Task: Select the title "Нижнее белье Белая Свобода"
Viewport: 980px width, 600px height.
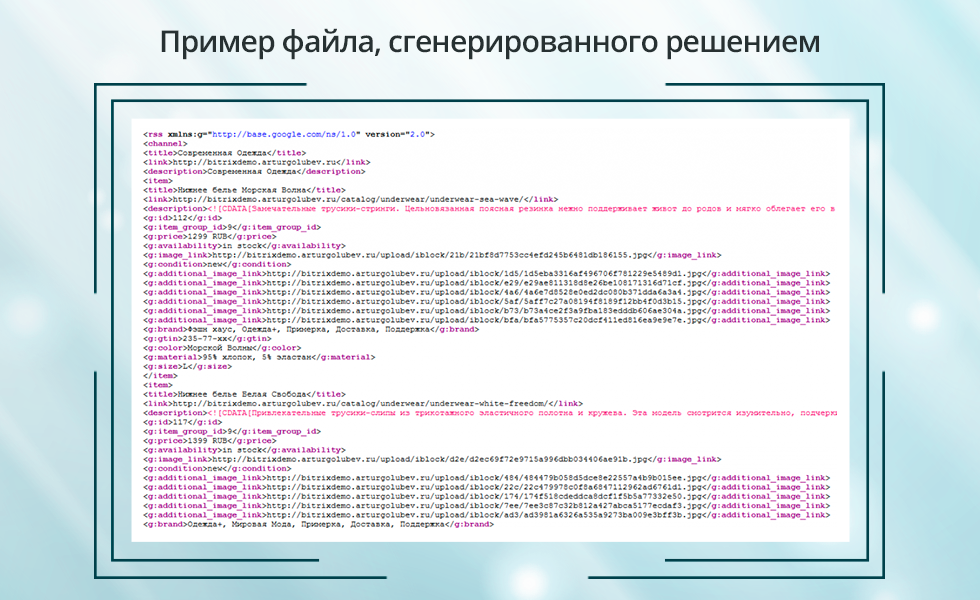Action: tap(245, 394)
